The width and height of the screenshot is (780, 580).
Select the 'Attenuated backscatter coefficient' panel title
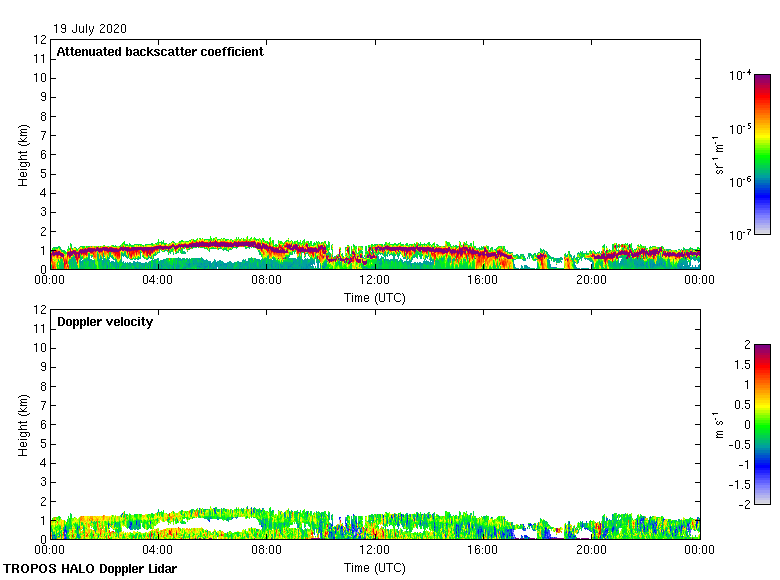pos(160,52)
